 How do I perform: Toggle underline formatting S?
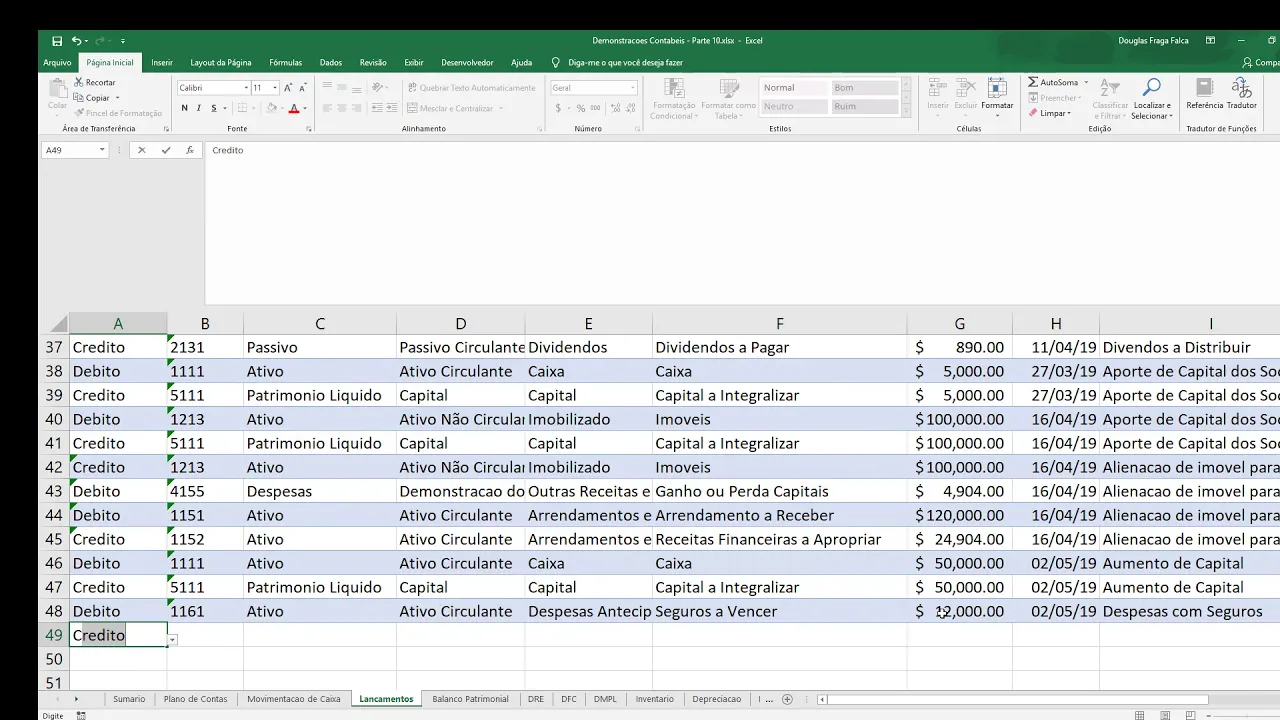(213, 108)
